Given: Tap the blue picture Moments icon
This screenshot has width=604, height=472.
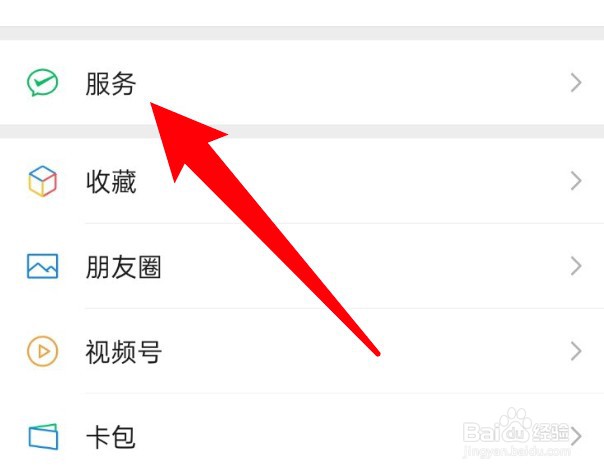Looking at the screenshot, I should (x=42, y=266).
